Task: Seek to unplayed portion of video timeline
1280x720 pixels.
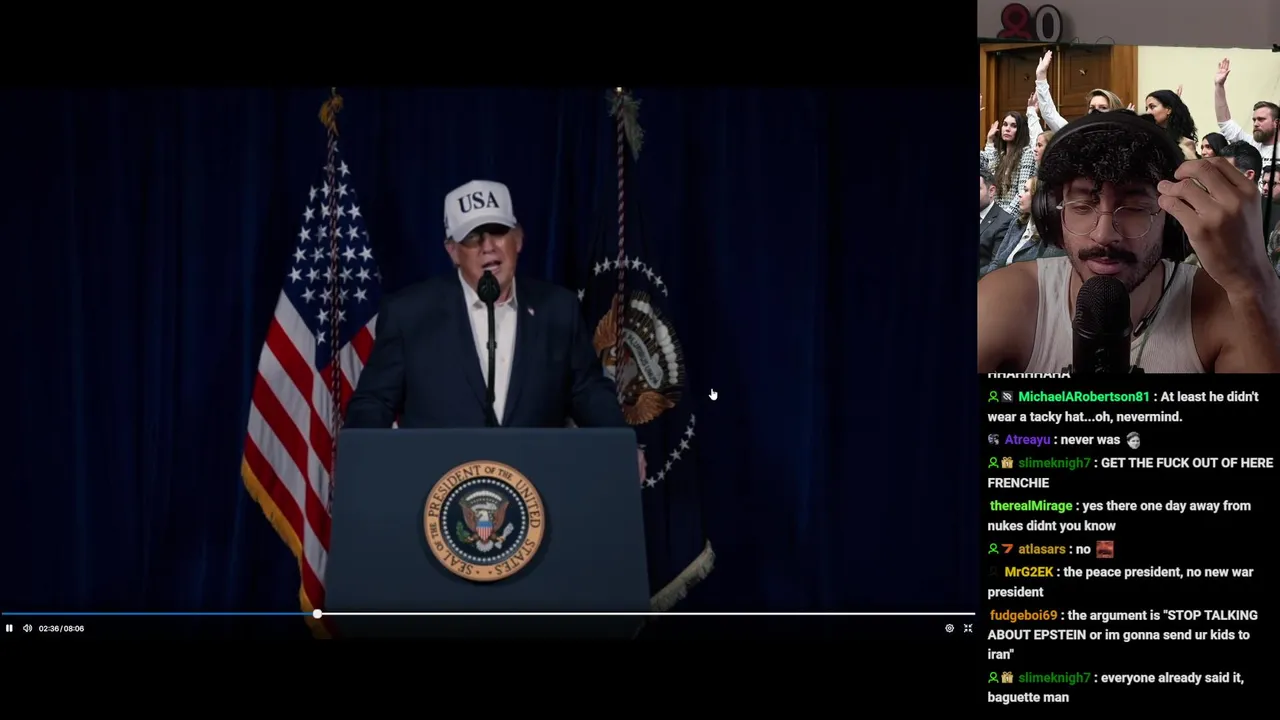Action: click(x=646, y=614)
